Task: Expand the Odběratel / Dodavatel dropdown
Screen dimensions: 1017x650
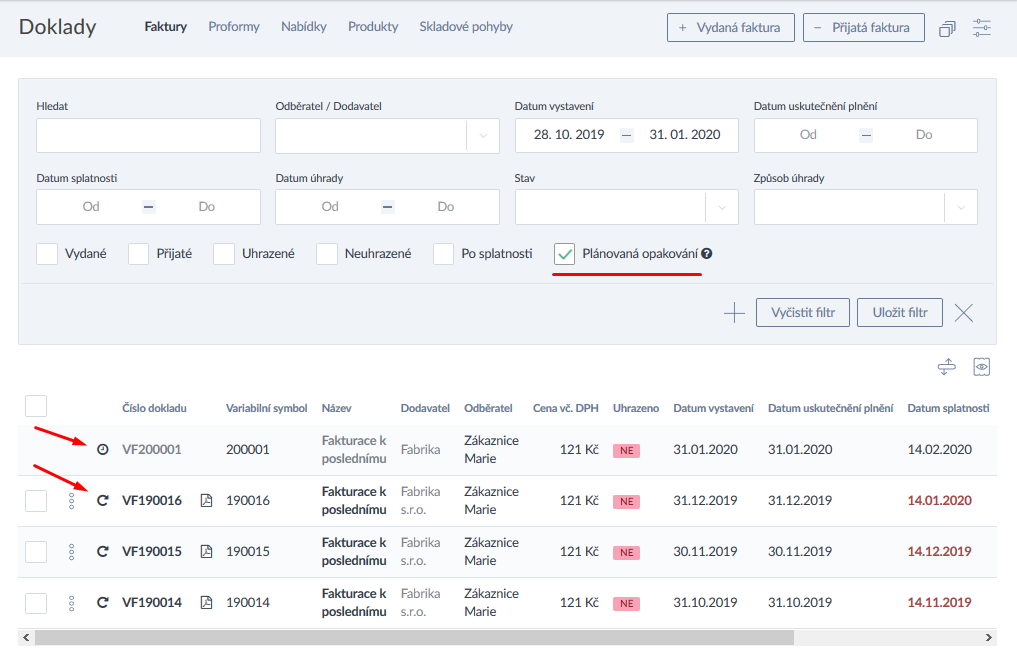Action: [483, 135]
